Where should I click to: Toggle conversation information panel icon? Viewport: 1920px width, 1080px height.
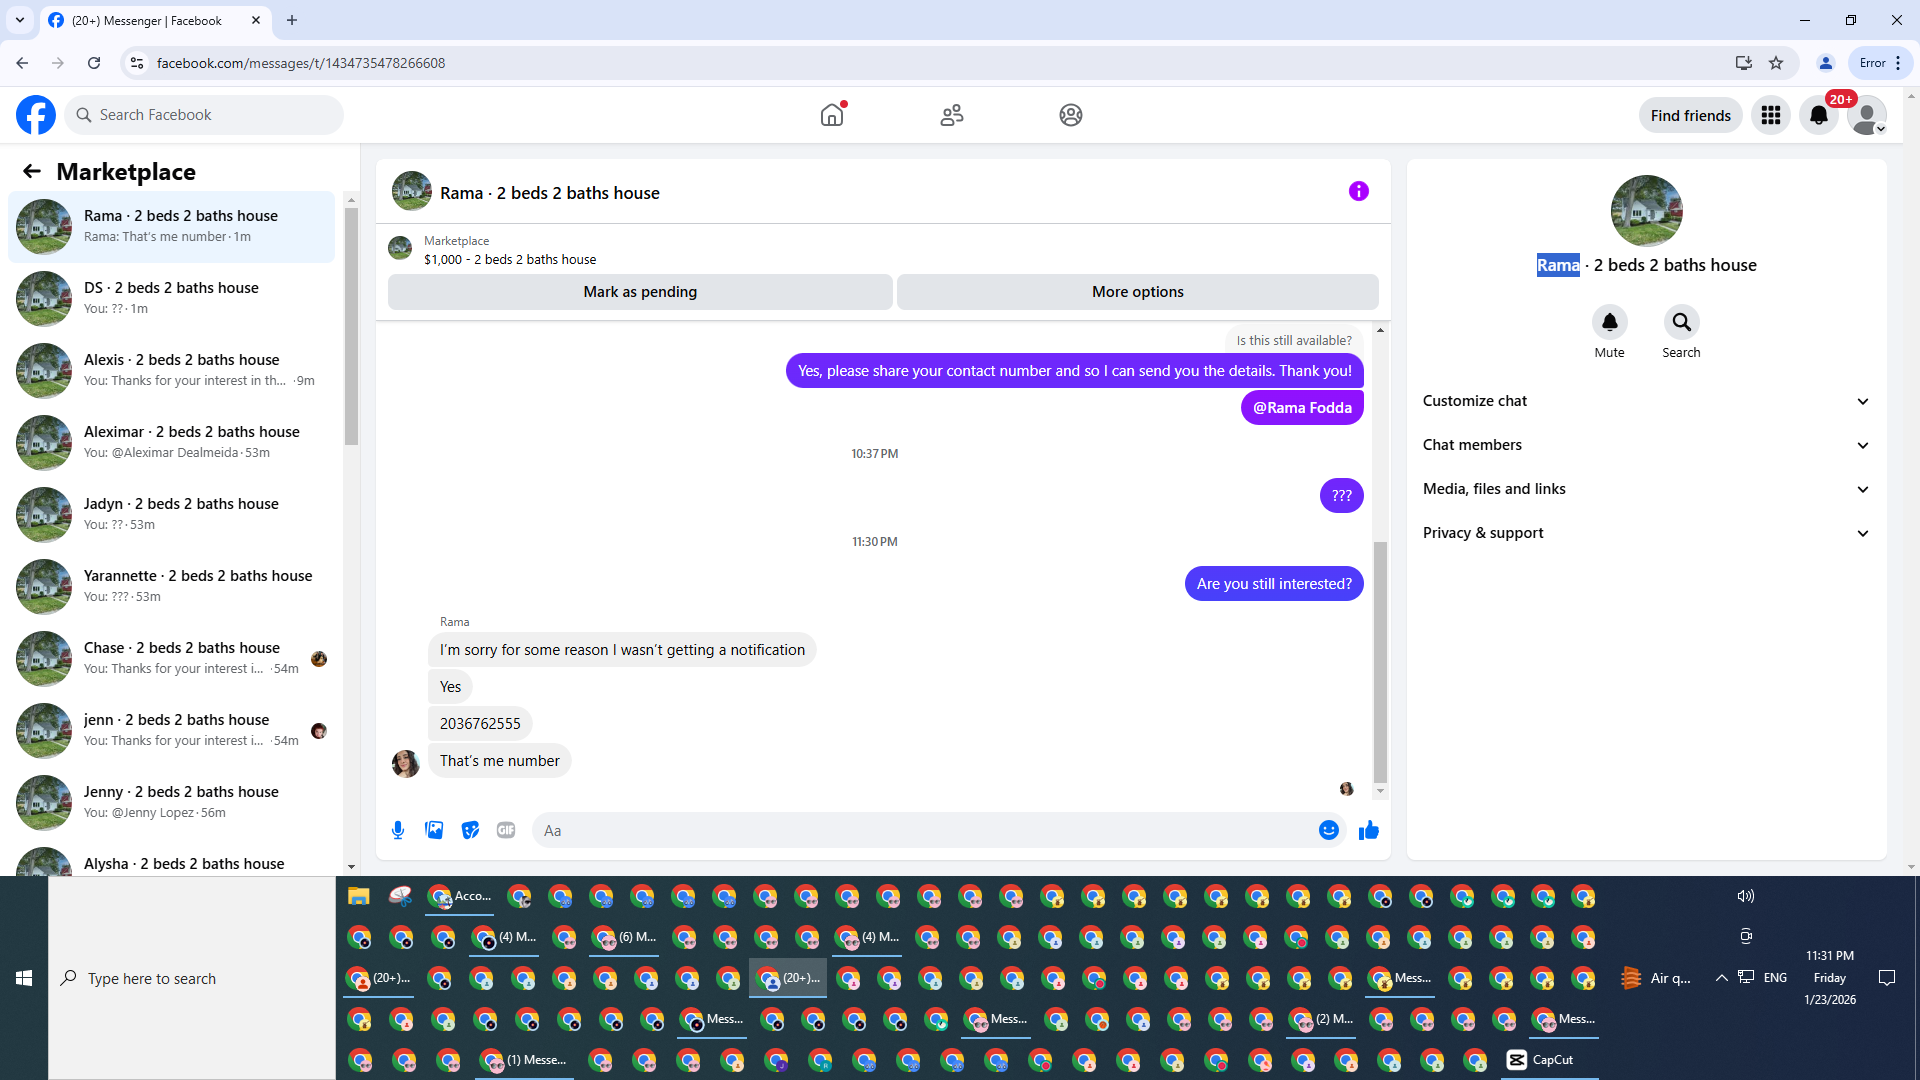pyautogui.click(x=1358, y=191)
